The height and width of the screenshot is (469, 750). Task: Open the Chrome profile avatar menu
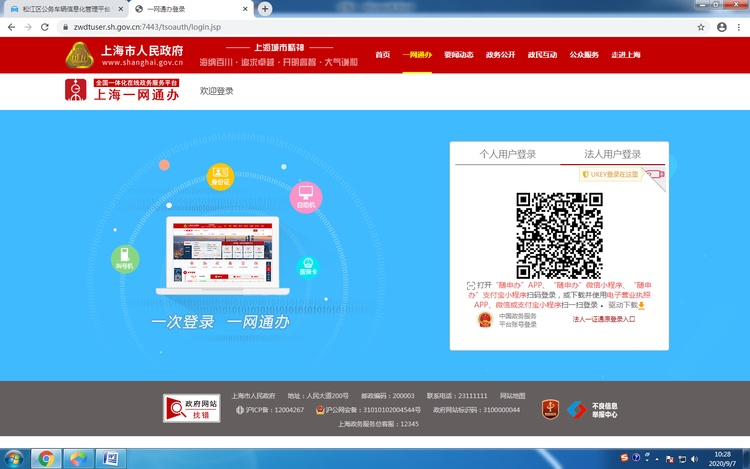point(722,27)
